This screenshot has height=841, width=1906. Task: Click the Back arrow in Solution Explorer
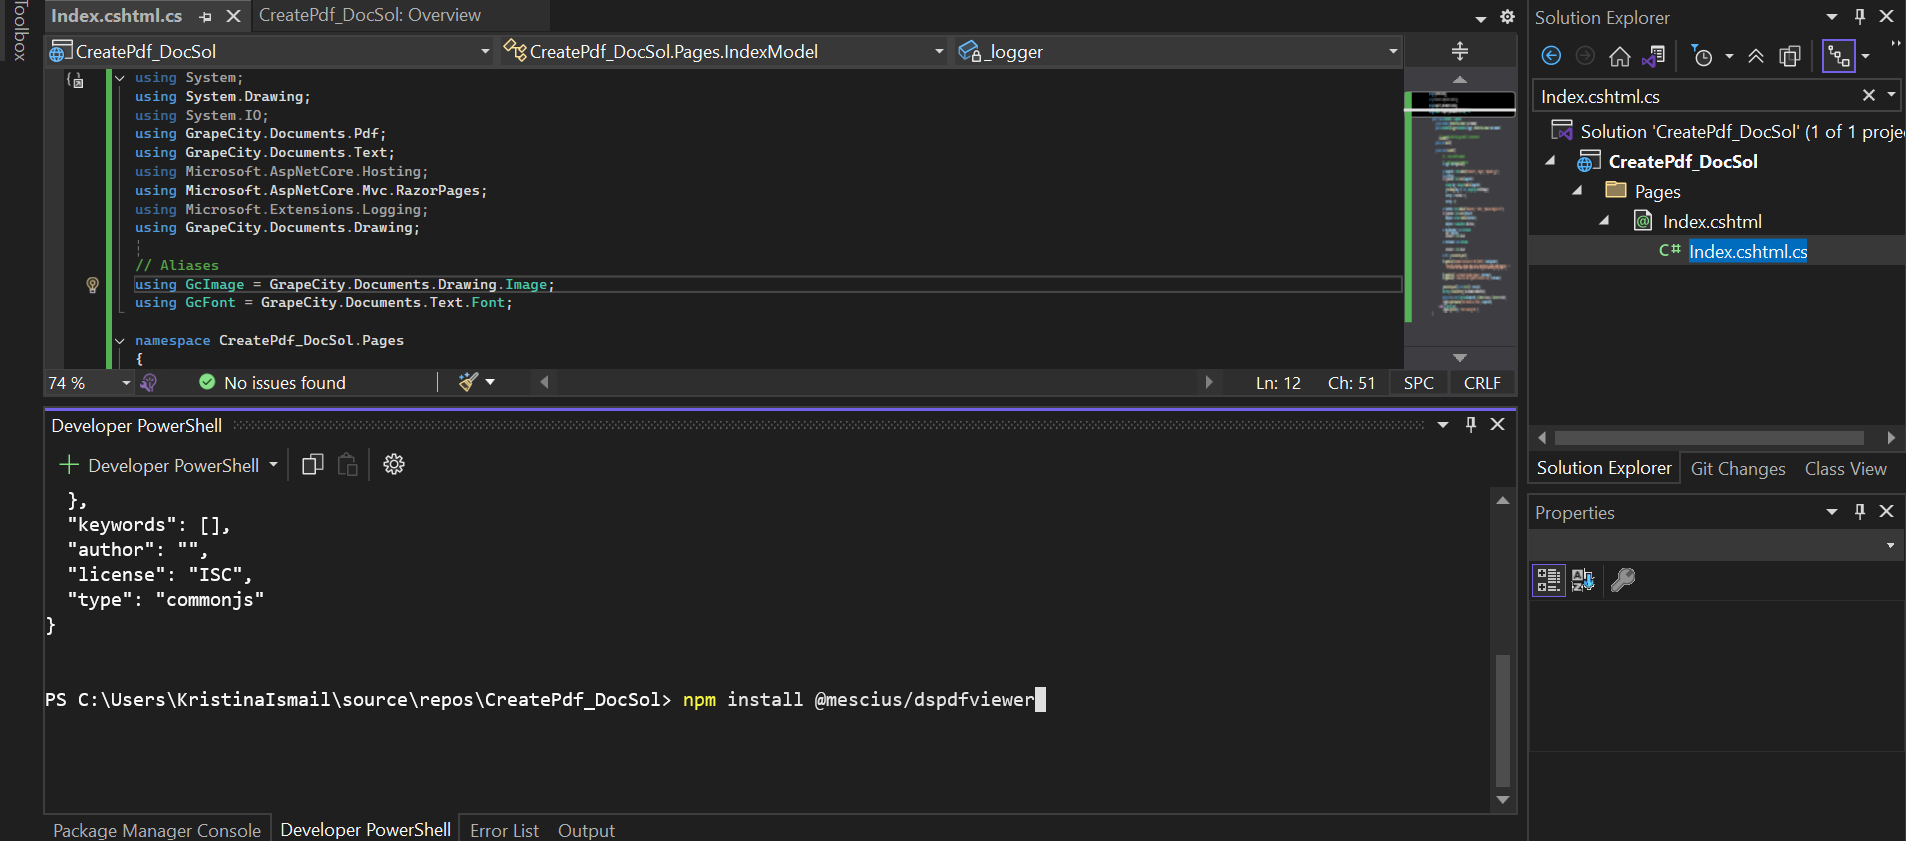[1551, 56]
